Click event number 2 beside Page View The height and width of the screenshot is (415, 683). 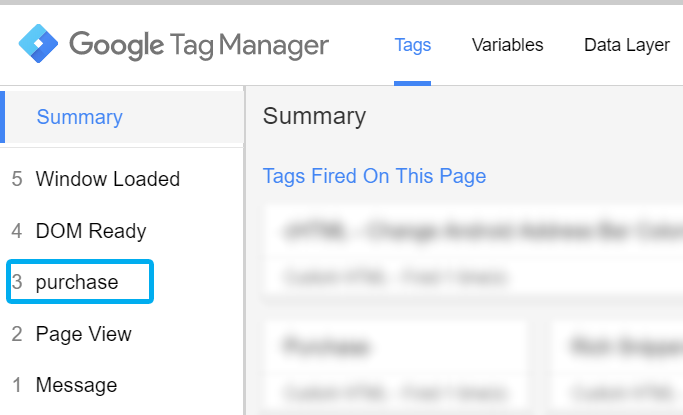16,334
